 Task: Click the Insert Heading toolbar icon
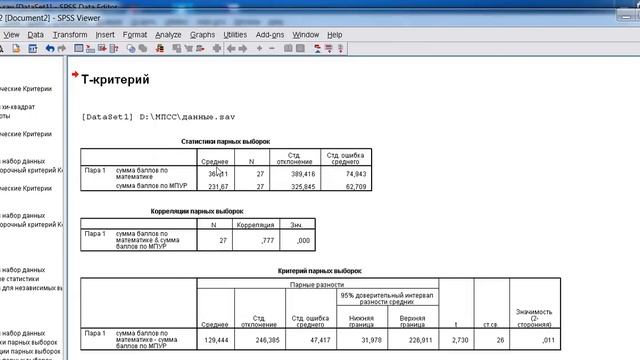coord(317,49)
